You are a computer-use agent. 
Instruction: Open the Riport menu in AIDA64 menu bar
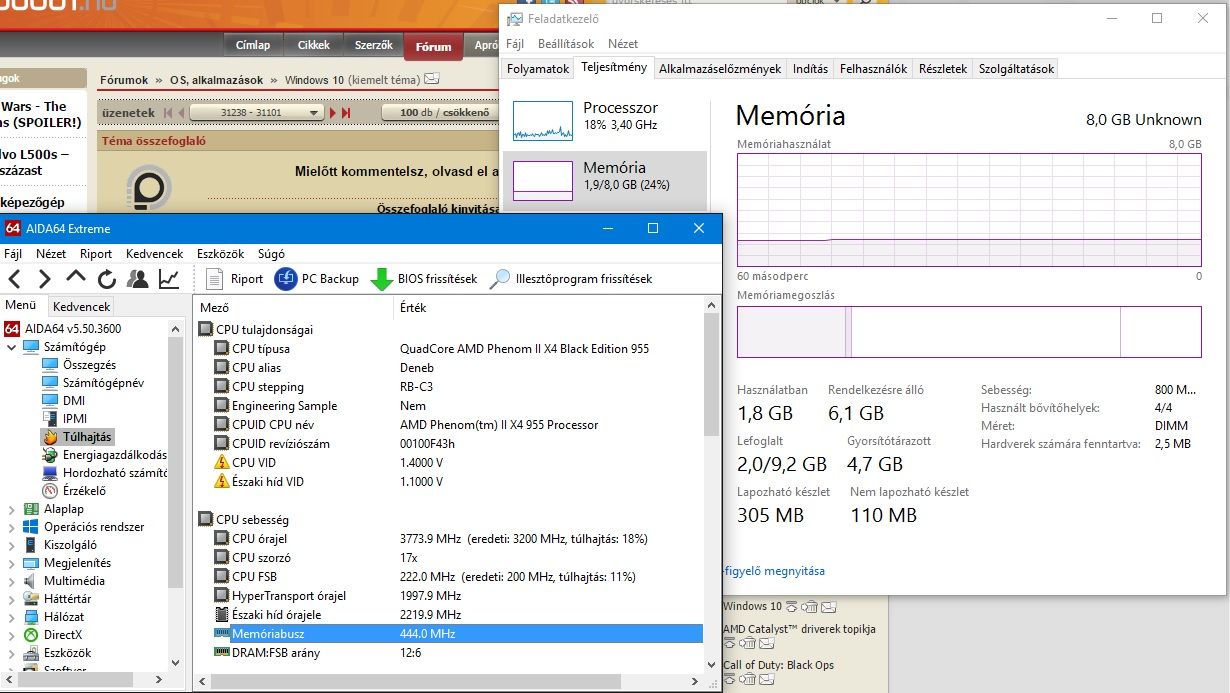point(96,254)
